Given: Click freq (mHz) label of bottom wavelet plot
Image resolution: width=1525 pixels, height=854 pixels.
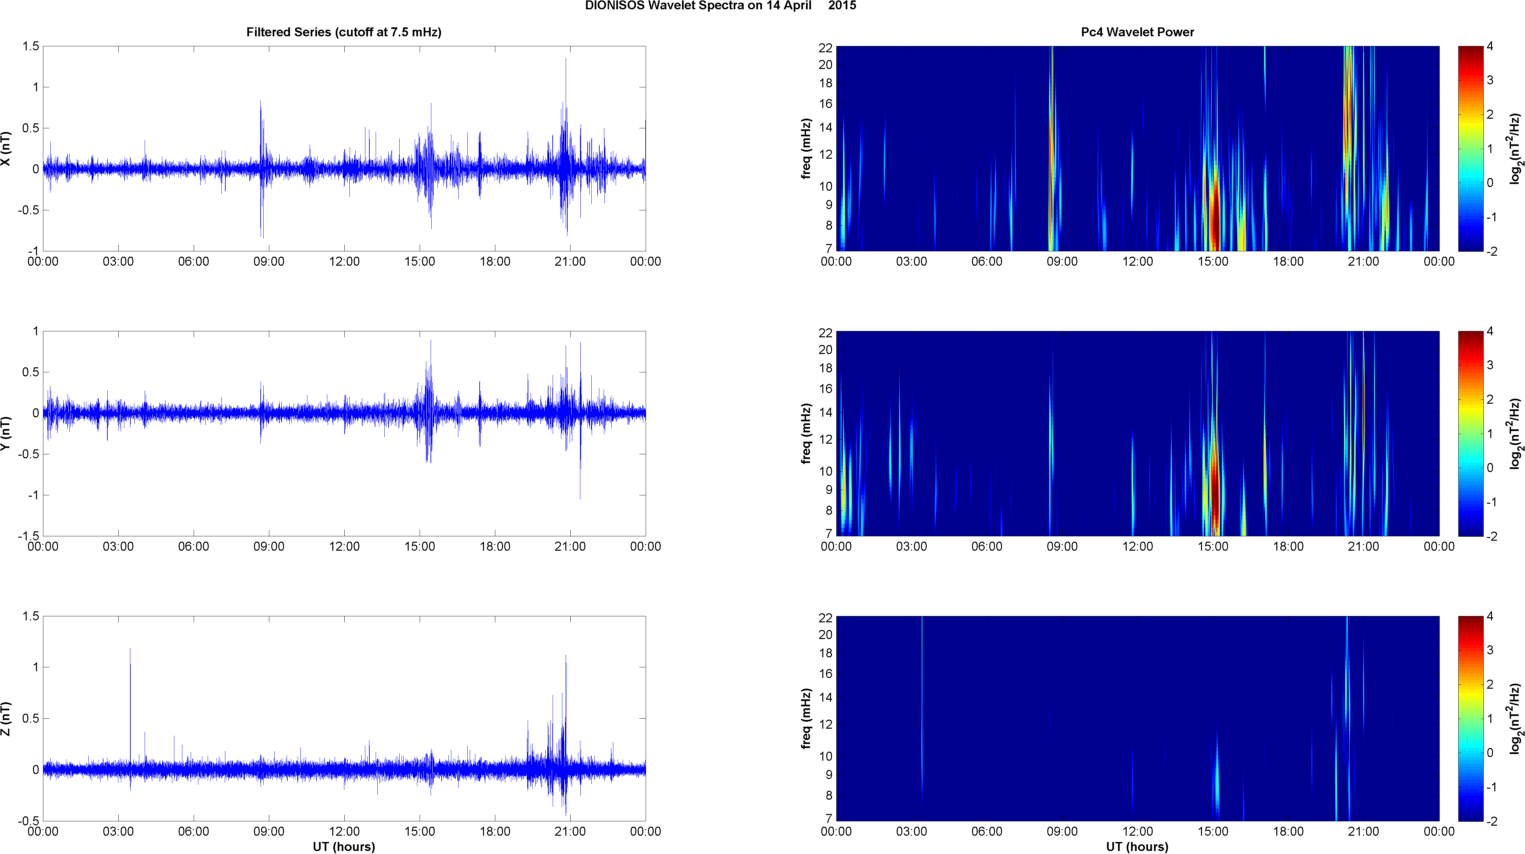Looking at the screenshot, I should (x=806, y=718).
